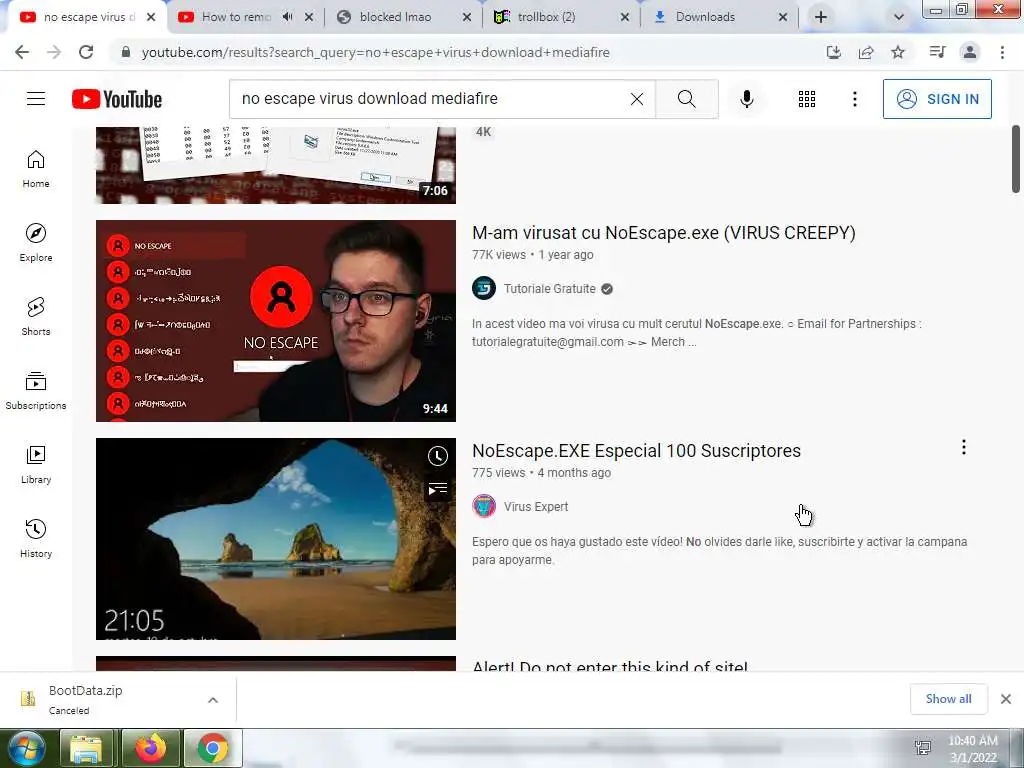Open the Tutoriale Gratuite channel
The height and width of the screenshot is (768, 1024).
coord(549,289)
